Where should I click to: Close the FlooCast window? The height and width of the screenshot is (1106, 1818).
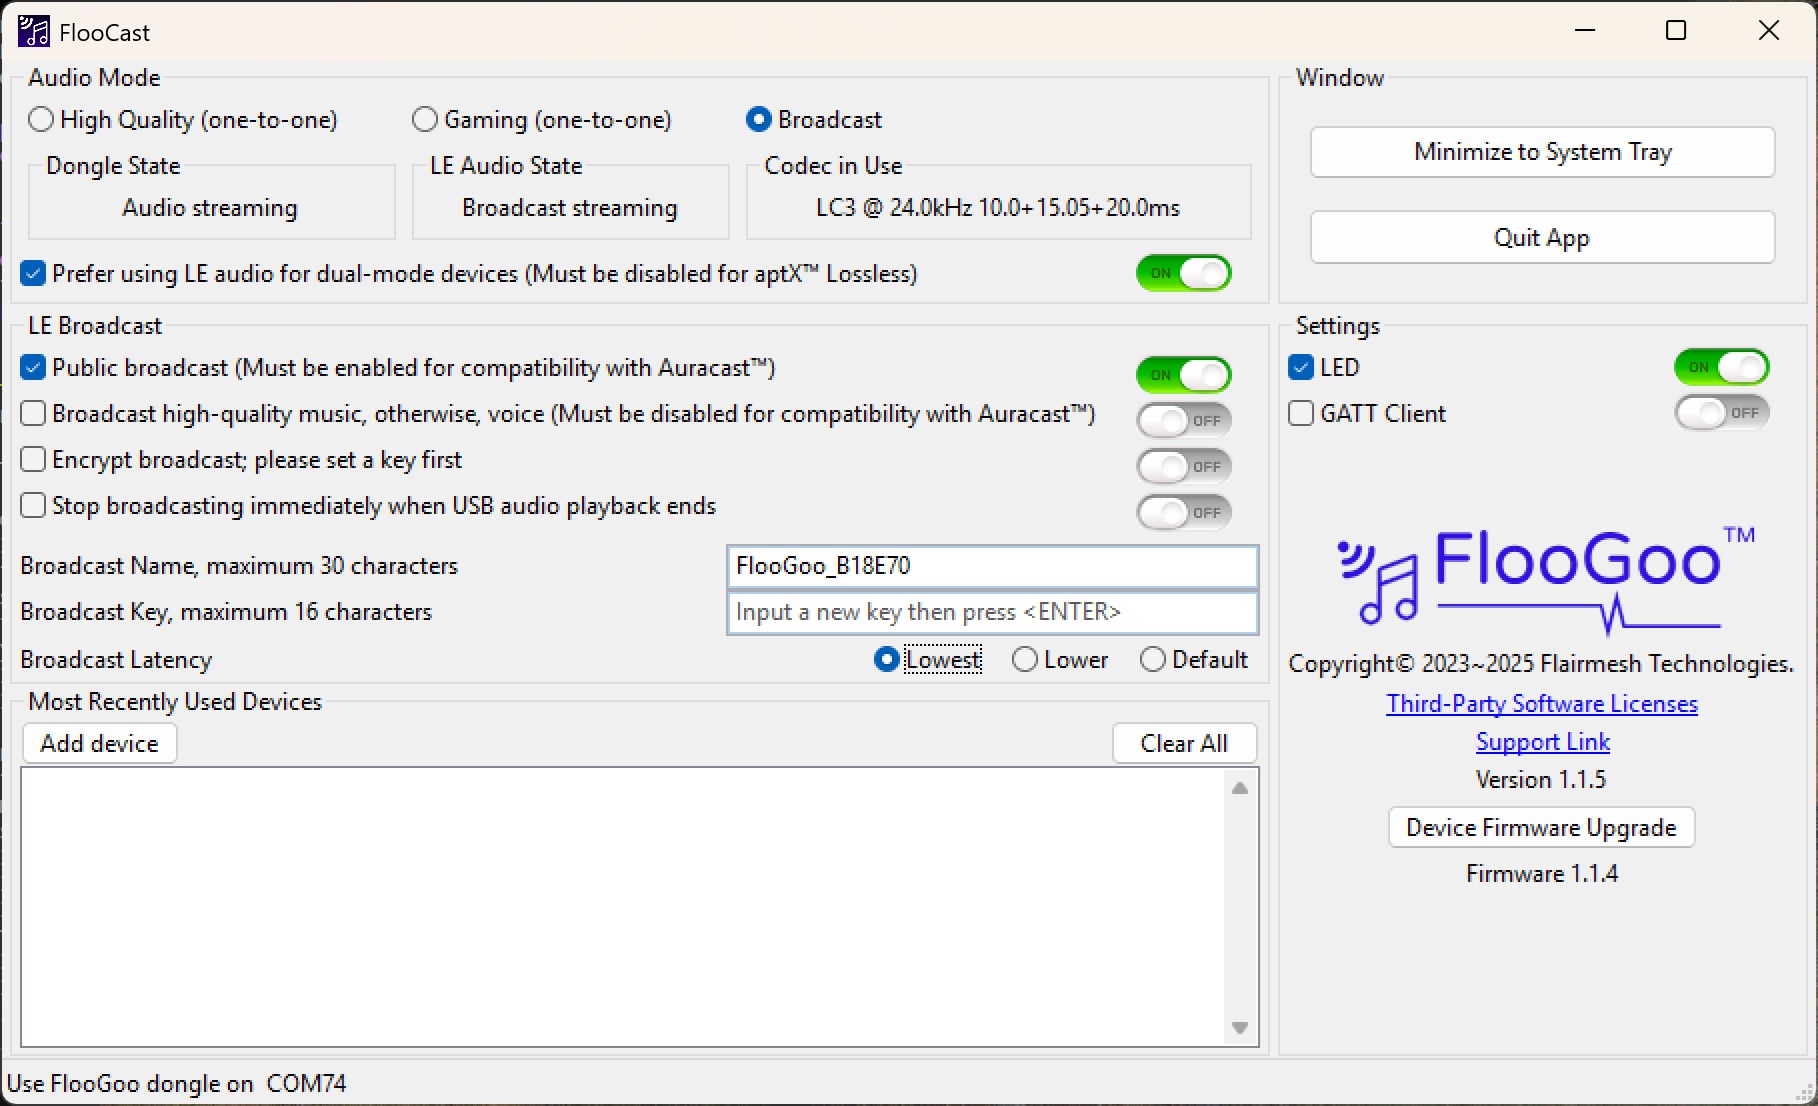(x=1768, y=31)
